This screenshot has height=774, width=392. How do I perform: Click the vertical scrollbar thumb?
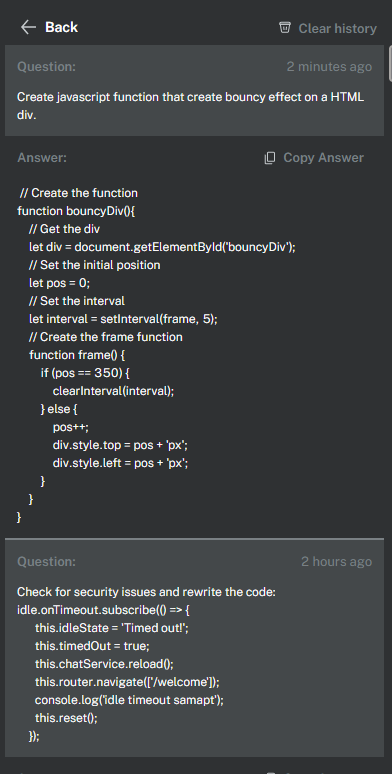(x=391, y=63)
